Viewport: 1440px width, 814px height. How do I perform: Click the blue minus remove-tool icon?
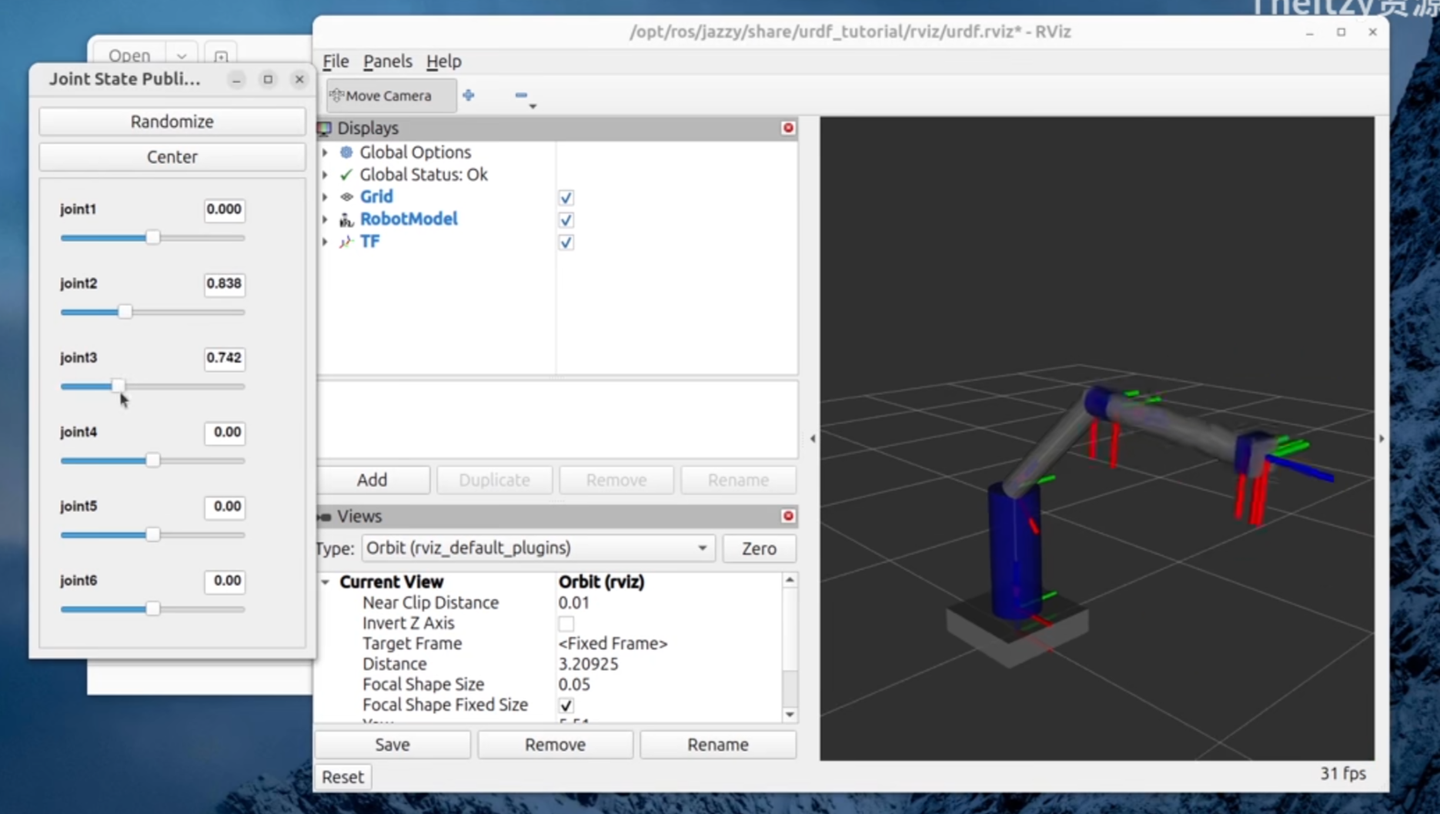(521, 95)
